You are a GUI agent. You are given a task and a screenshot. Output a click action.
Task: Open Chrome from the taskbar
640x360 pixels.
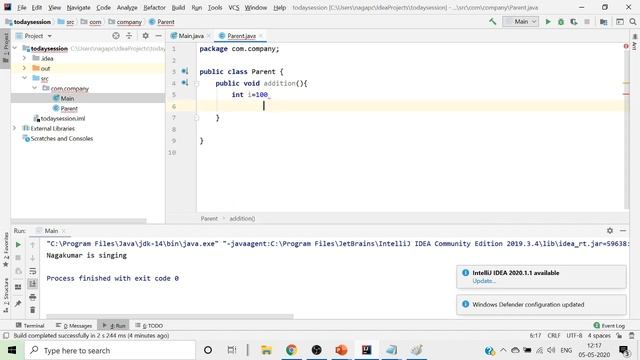291,350
